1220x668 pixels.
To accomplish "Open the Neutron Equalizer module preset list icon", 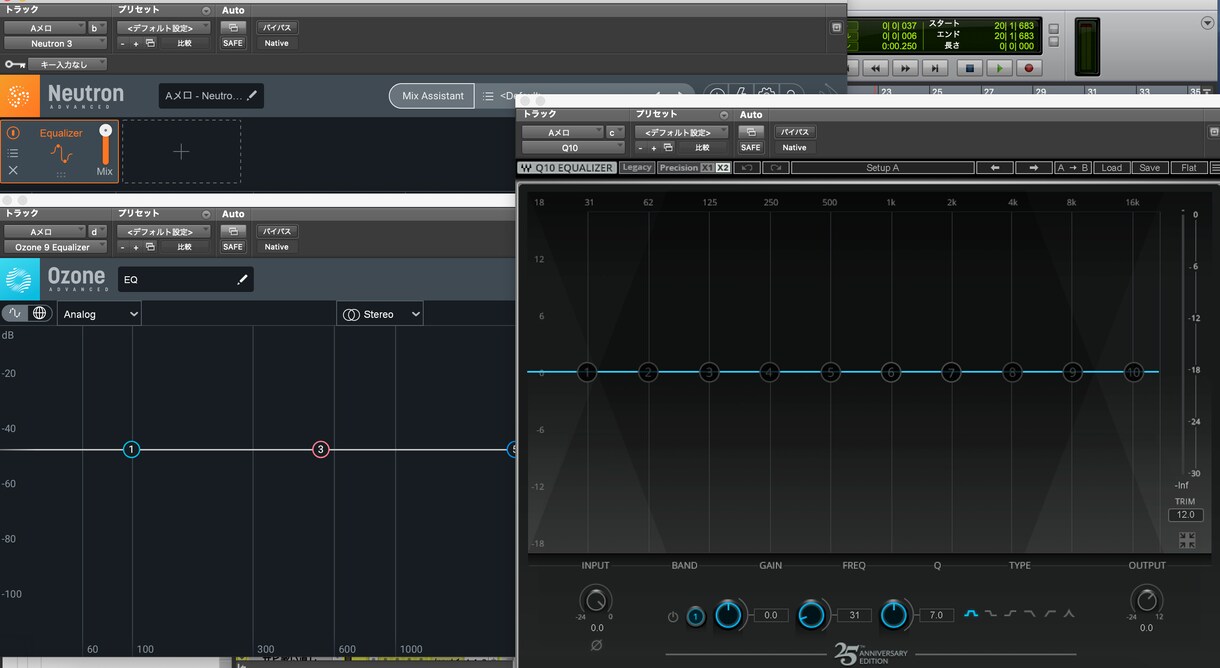I will [13, 153].
